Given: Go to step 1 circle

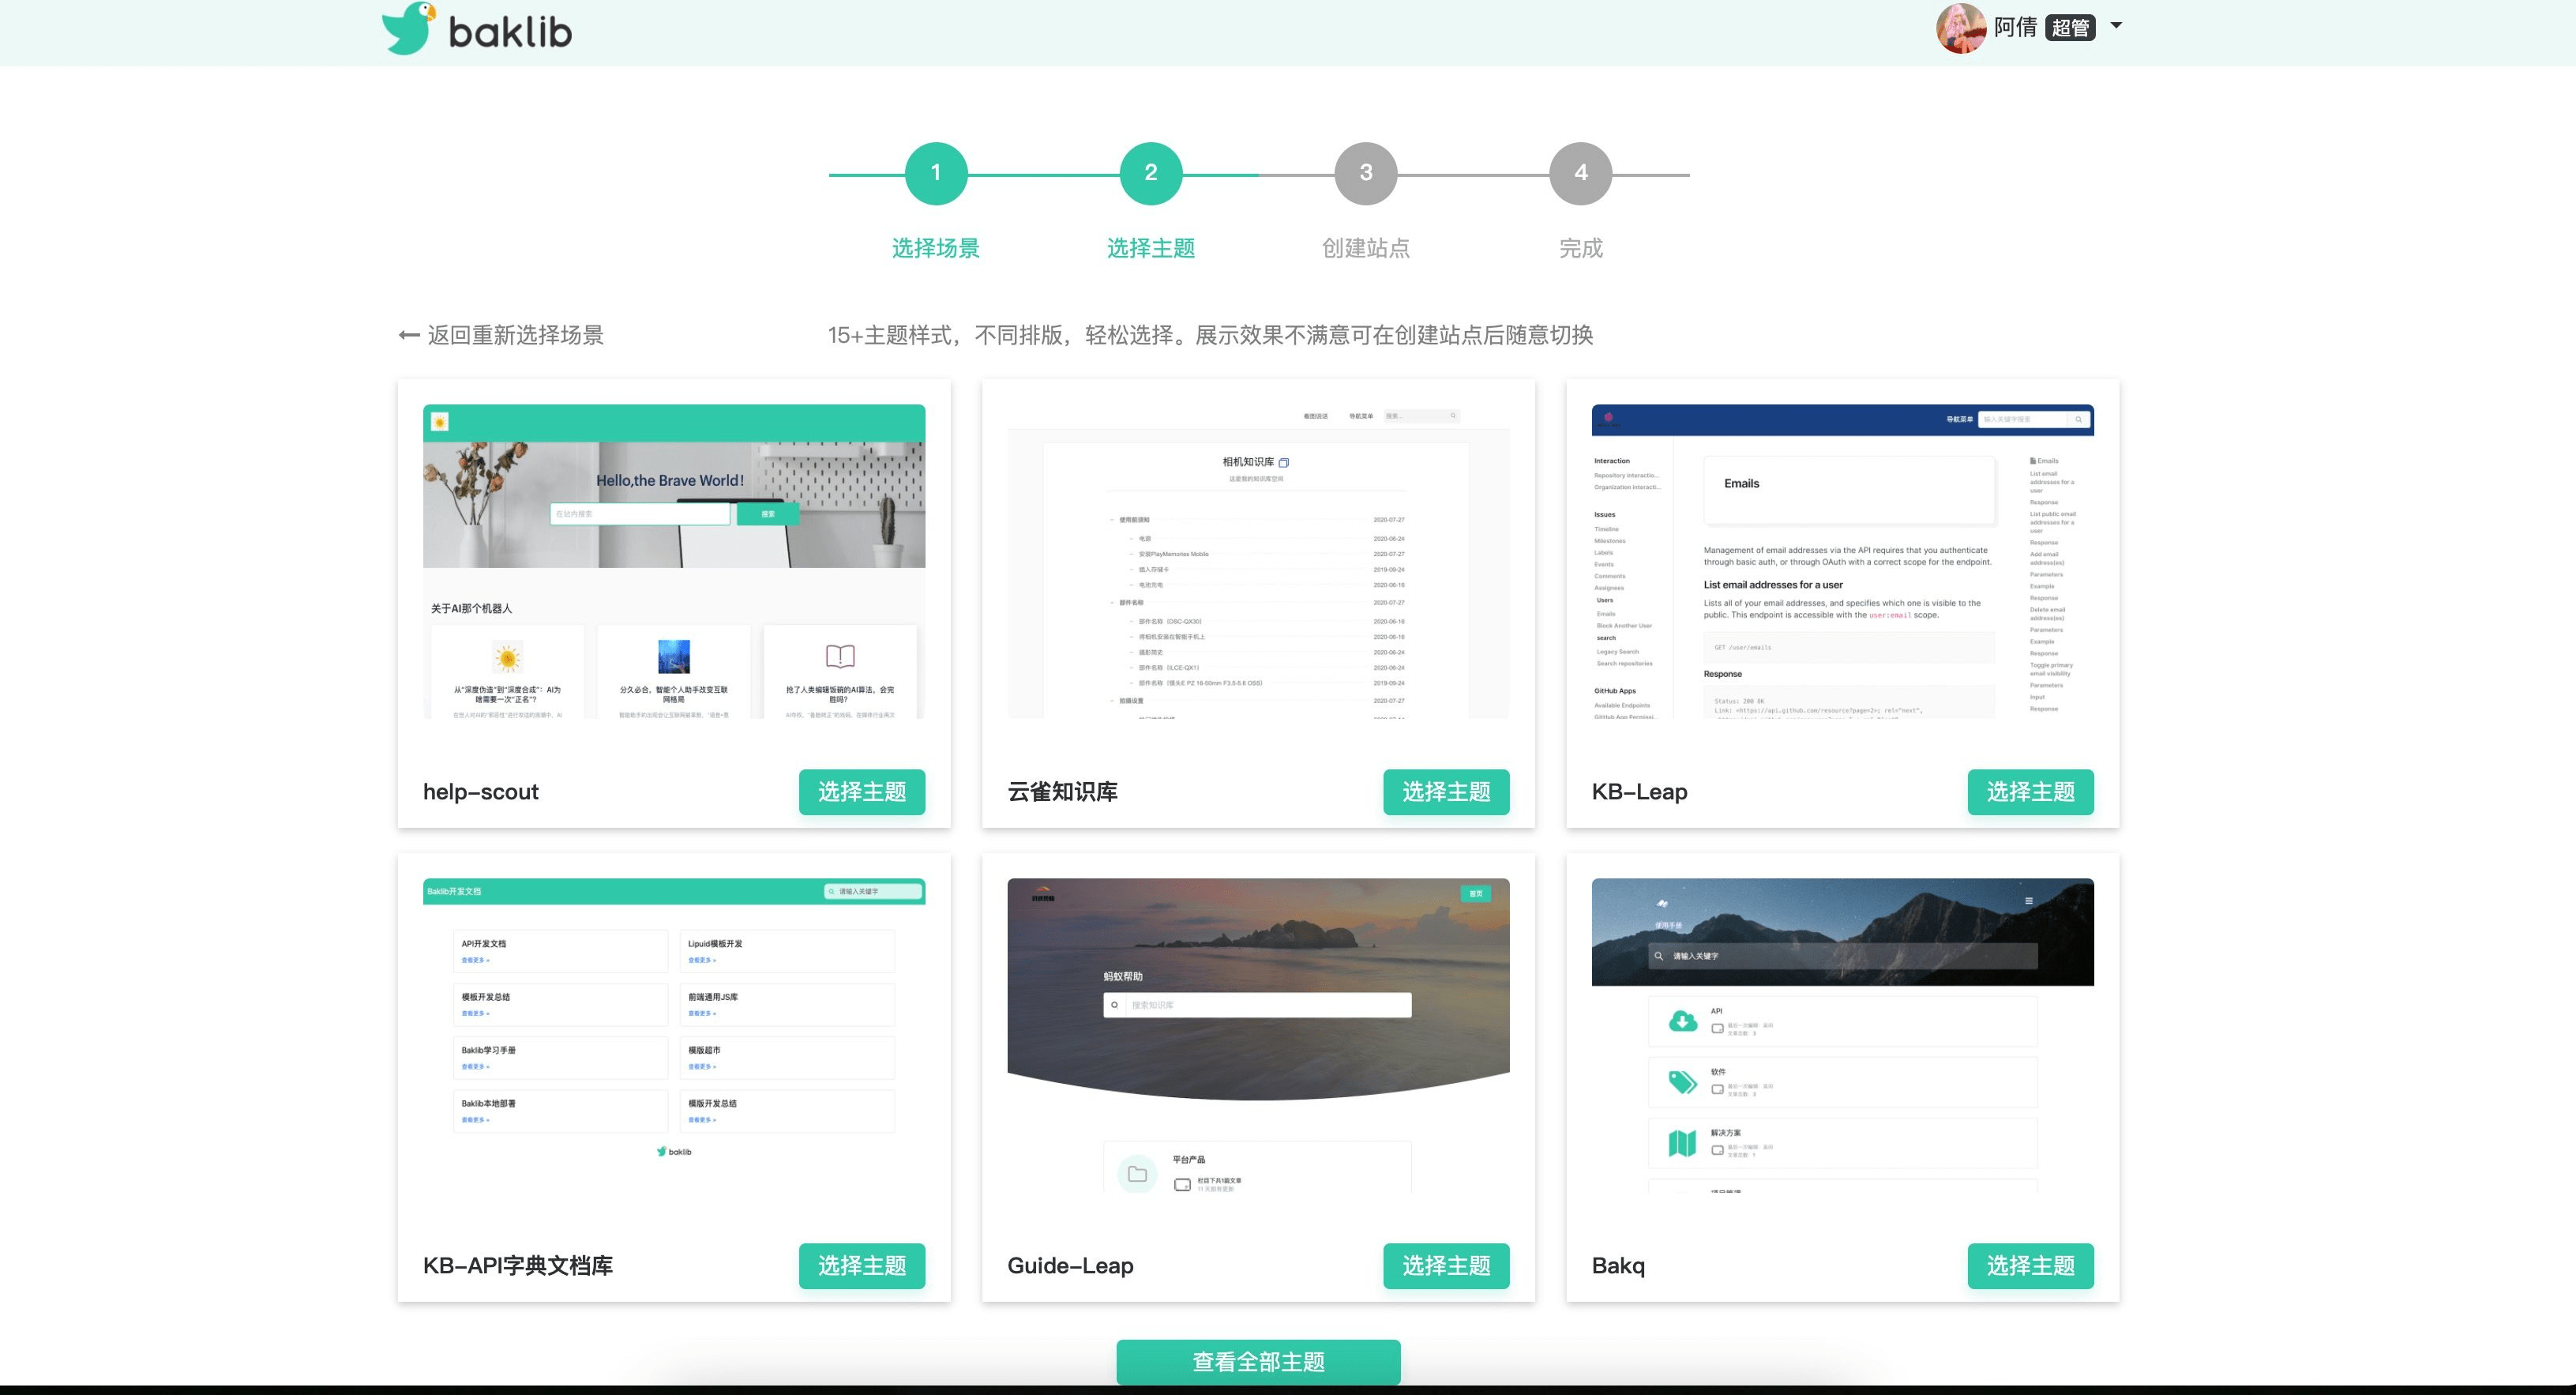Looking at the screenshot, I should tap(936, 173).
